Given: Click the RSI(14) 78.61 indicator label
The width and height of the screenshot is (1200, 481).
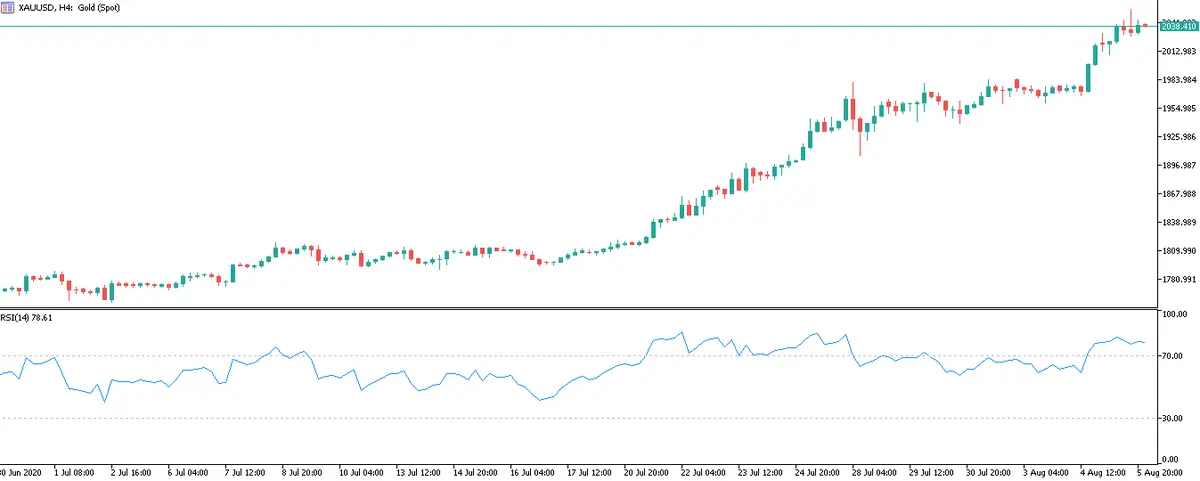Looking at the screenshot, I should point(26,317).
